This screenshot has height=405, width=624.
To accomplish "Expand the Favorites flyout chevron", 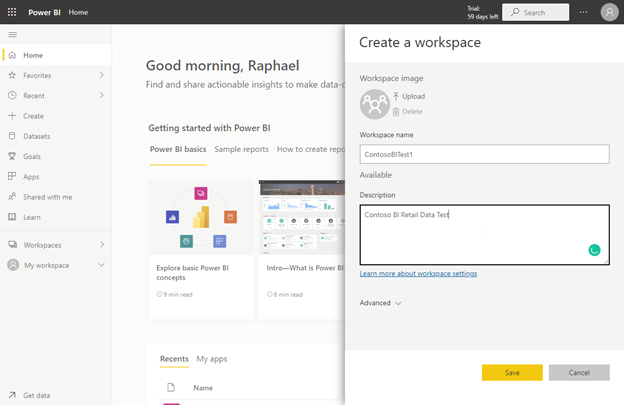I will click(x=101, y=75).
